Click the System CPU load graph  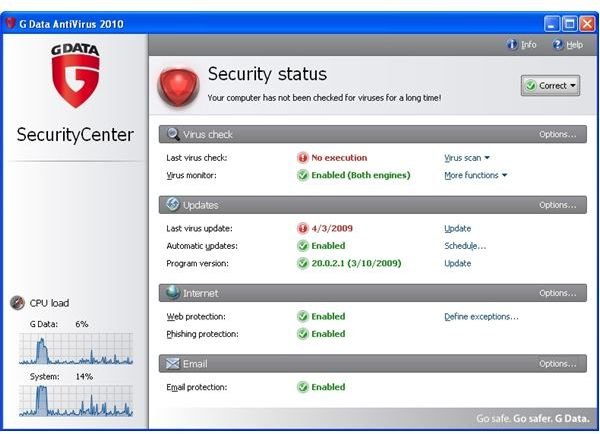[76, 401]
